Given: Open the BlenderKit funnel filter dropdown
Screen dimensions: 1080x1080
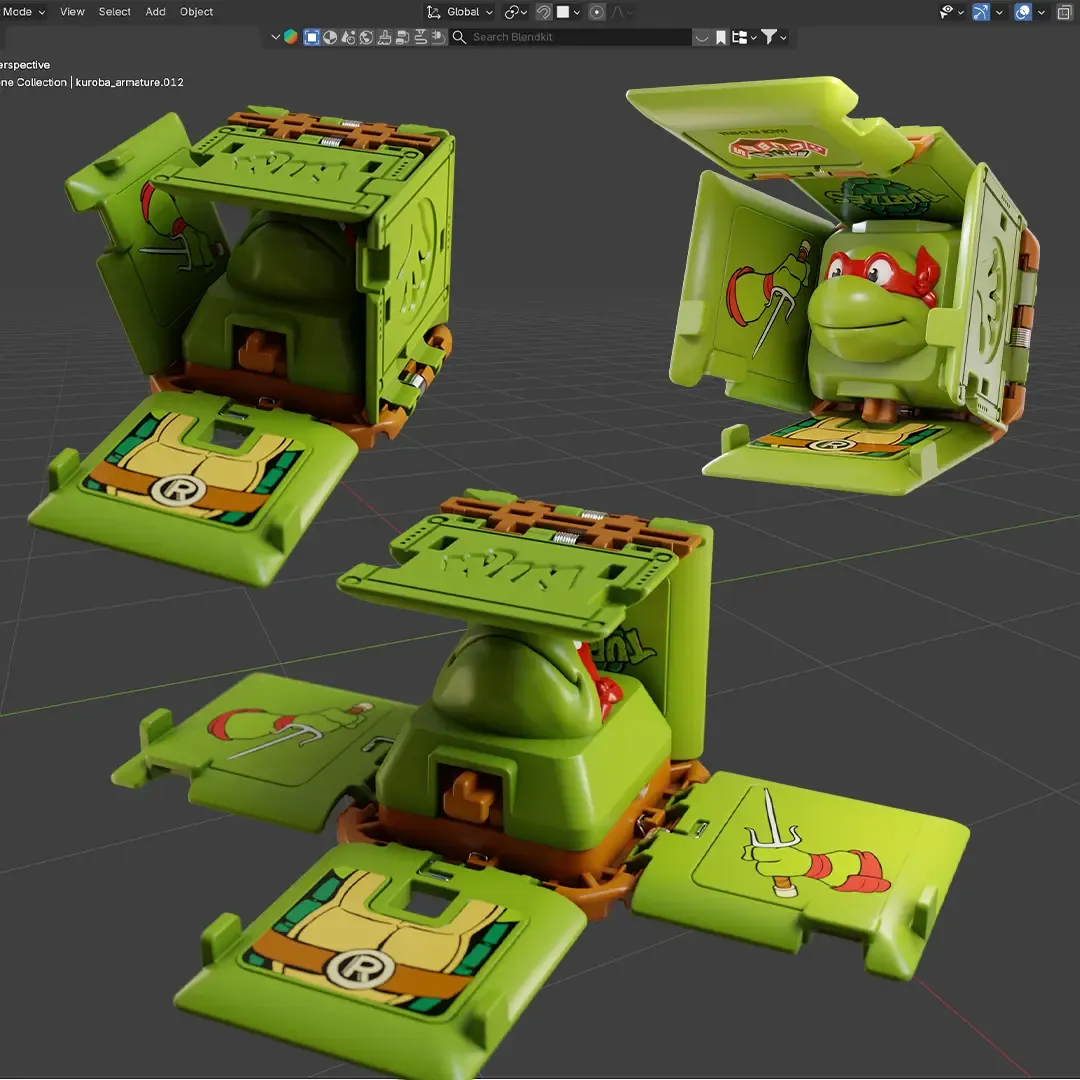Looking at the screenshot, I should (x=773, y=37).
